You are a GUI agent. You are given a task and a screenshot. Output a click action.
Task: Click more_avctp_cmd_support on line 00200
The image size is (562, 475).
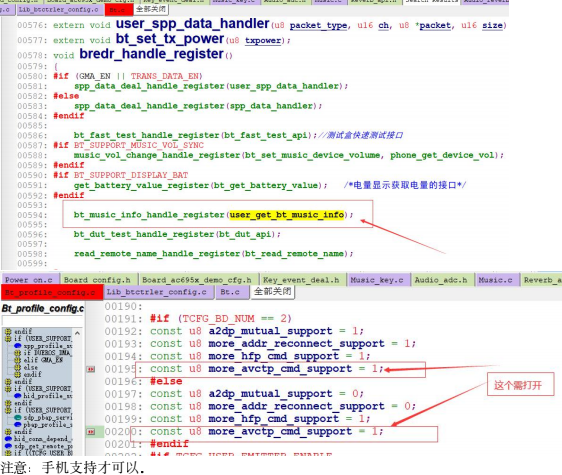pyautogui.click(x=280, y=431)
